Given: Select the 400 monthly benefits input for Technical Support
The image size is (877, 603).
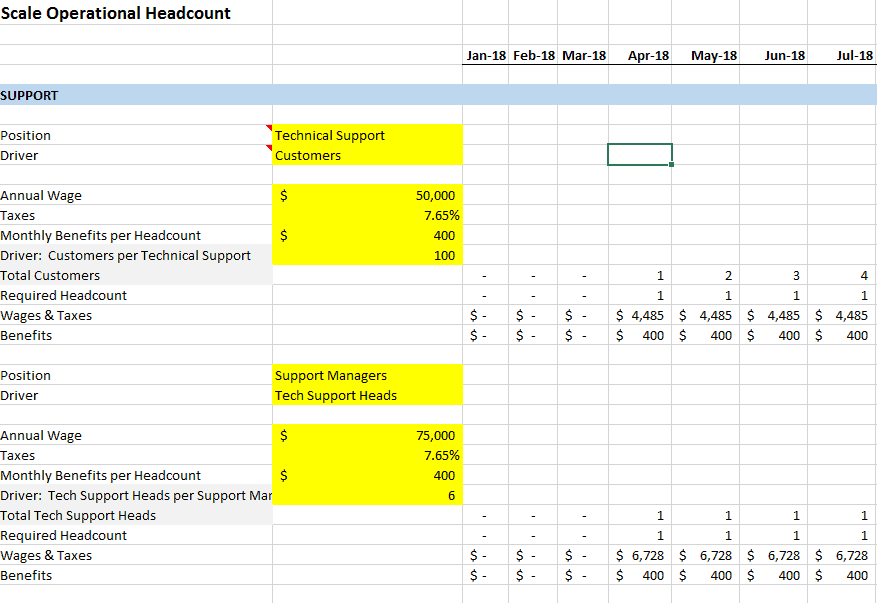Looking at the screenshot, I should [367, 235].
